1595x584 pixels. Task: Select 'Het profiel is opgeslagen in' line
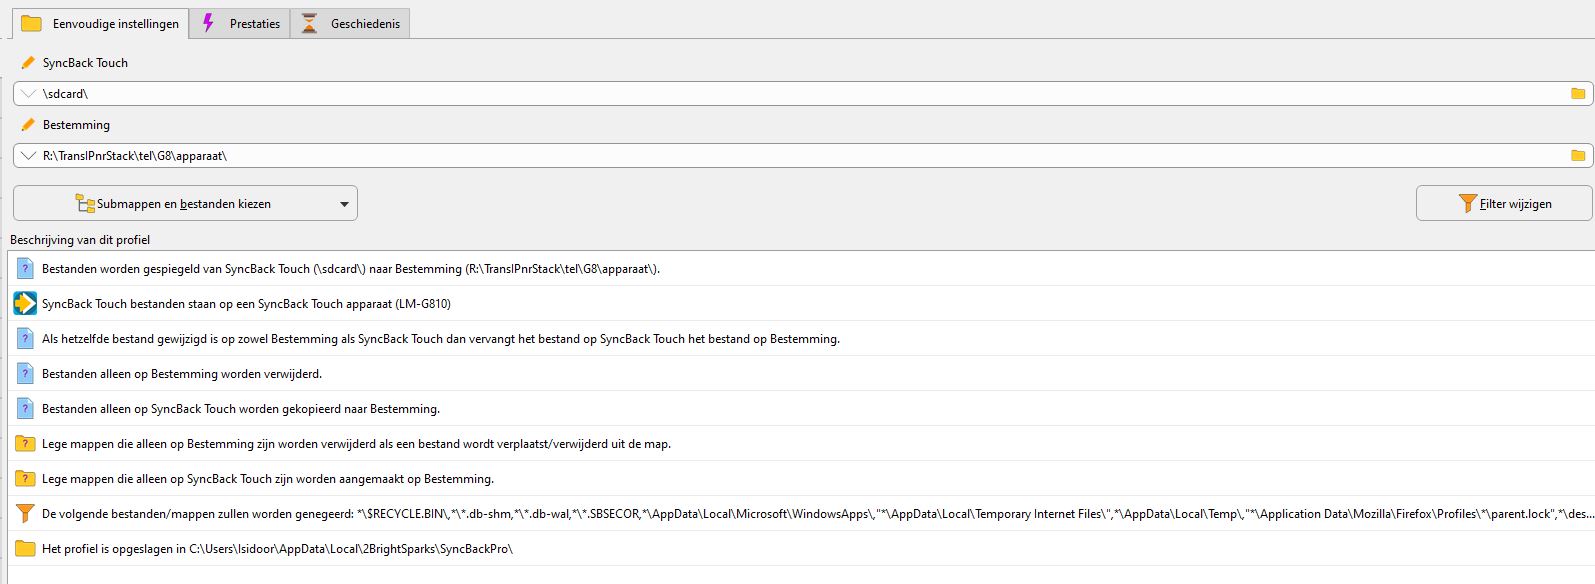pyautogui.click(x=801, y=548)
